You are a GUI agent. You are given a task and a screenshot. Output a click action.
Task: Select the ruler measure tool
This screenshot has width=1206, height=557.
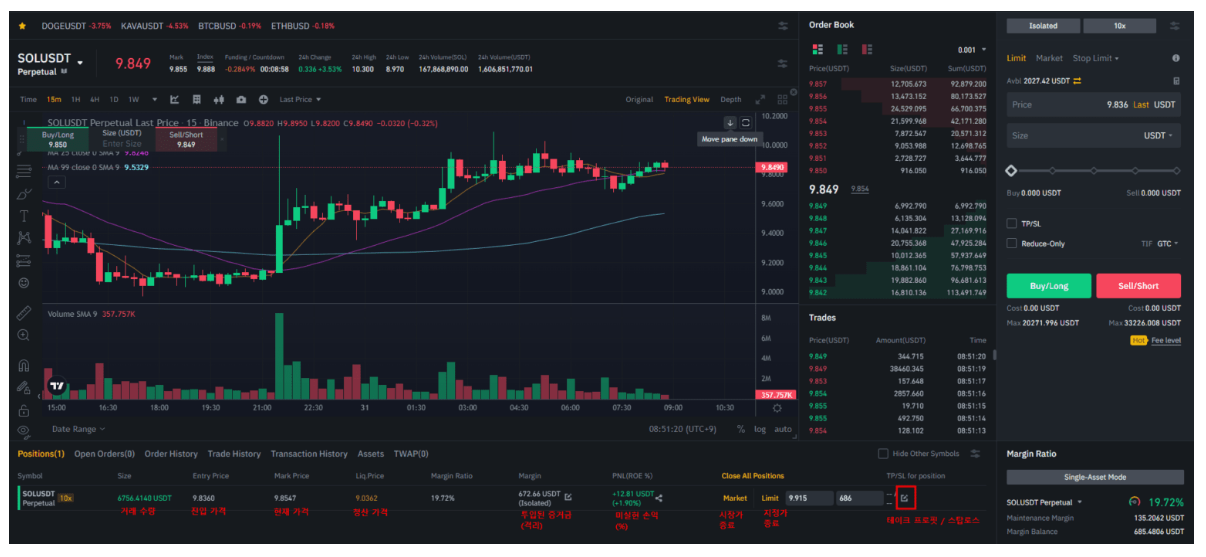coord(24,311)
